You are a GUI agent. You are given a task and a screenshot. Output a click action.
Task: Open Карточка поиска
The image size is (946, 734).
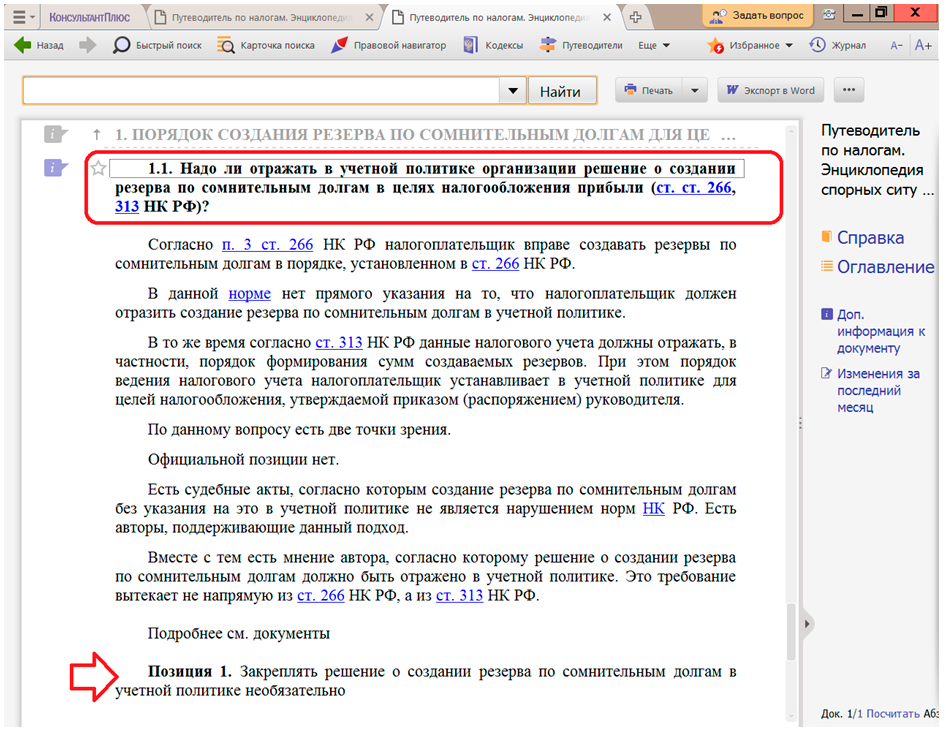pos(266,45)
